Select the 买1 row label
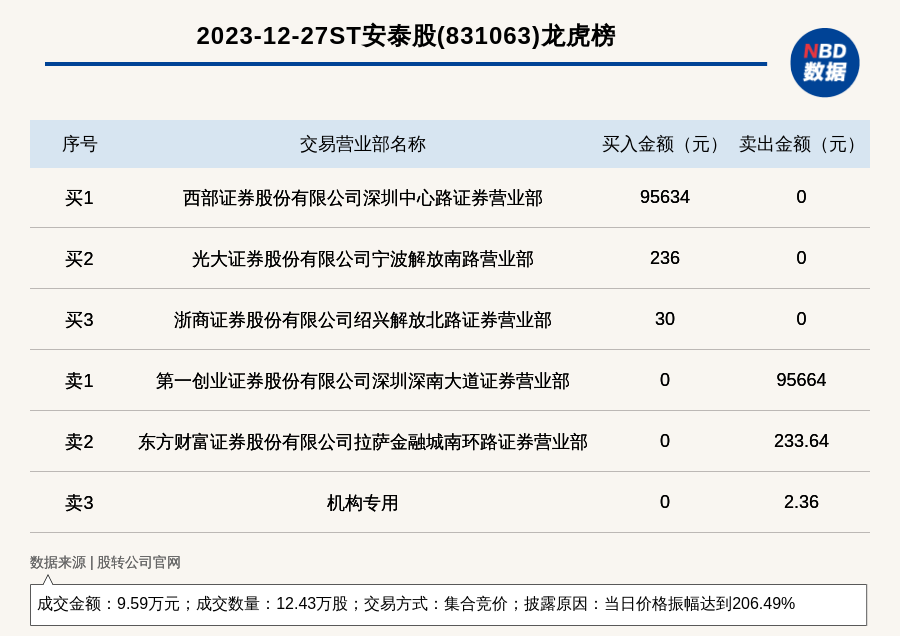This screenshot has width=900, height=636. [x=79, y=198]
